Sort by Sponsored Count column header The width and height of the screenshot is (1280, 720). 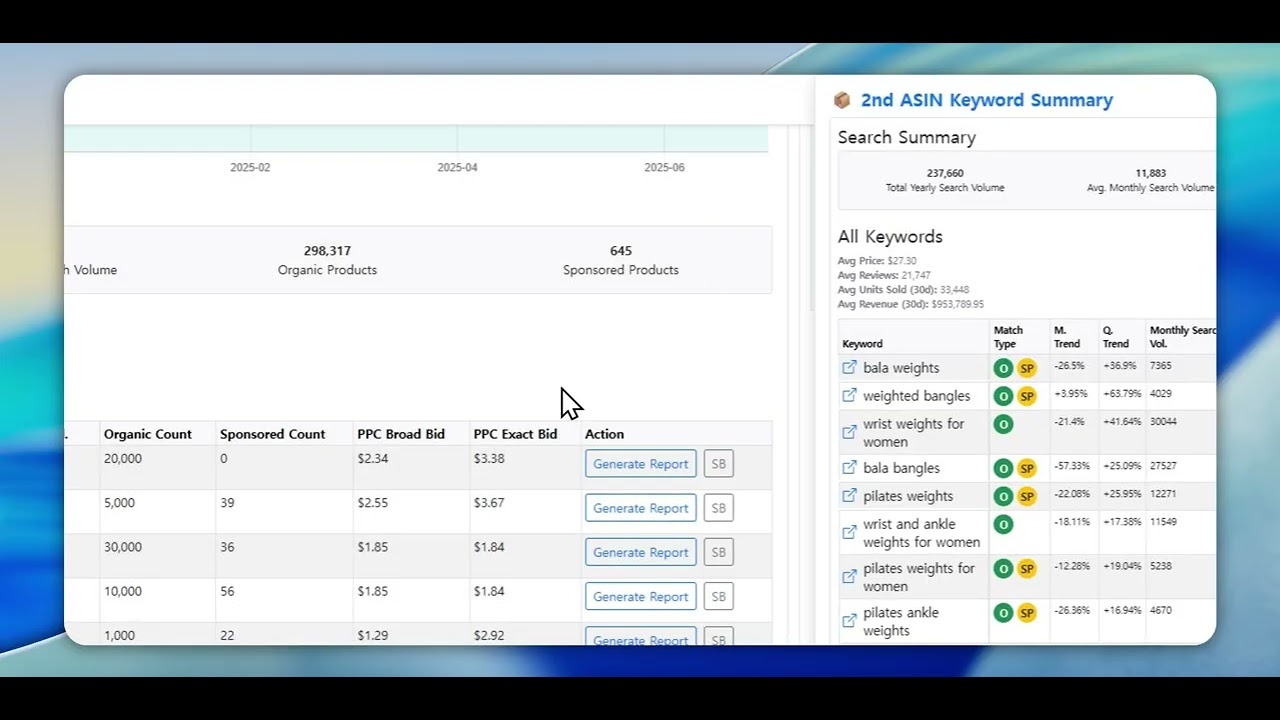click(x=272, y=434)
